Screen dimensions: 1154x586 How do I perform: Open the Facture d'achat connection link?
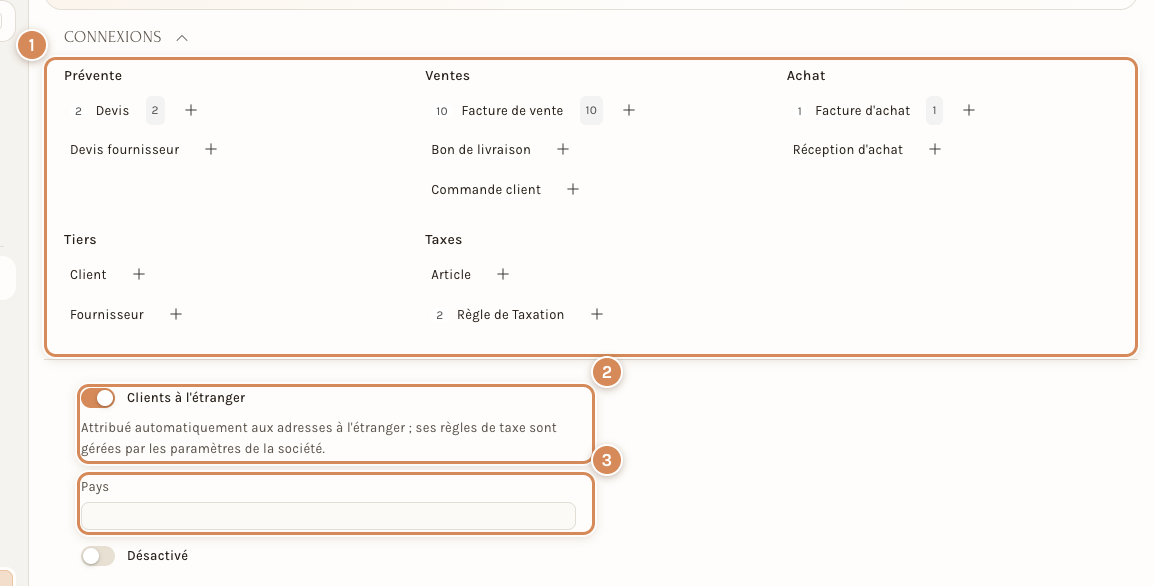pos(863,110)
